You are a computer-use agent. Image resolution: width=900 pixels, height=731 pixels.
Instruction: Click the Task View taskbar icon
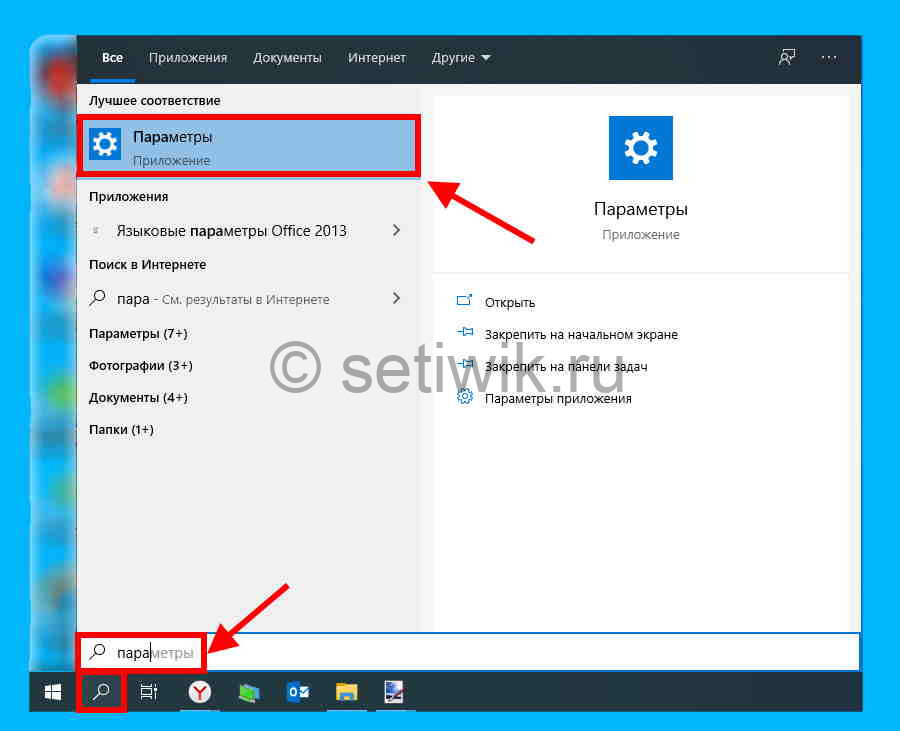point(148,691)
